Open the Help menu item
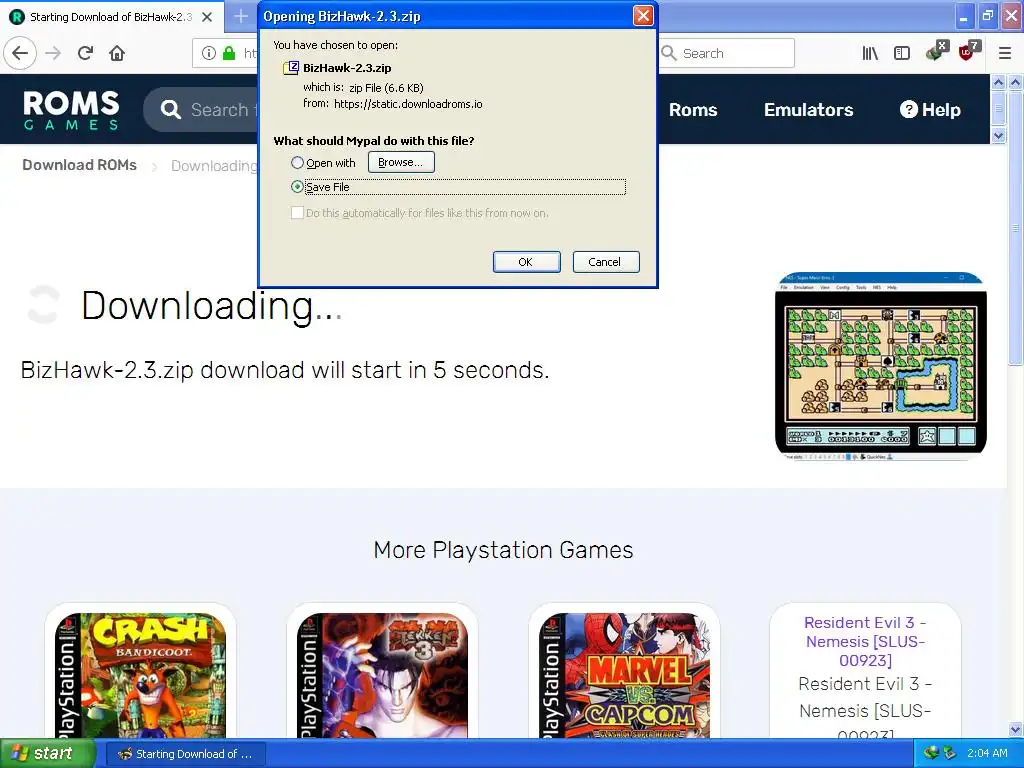This screenshot has width=1024, height=768. [930, 110]
